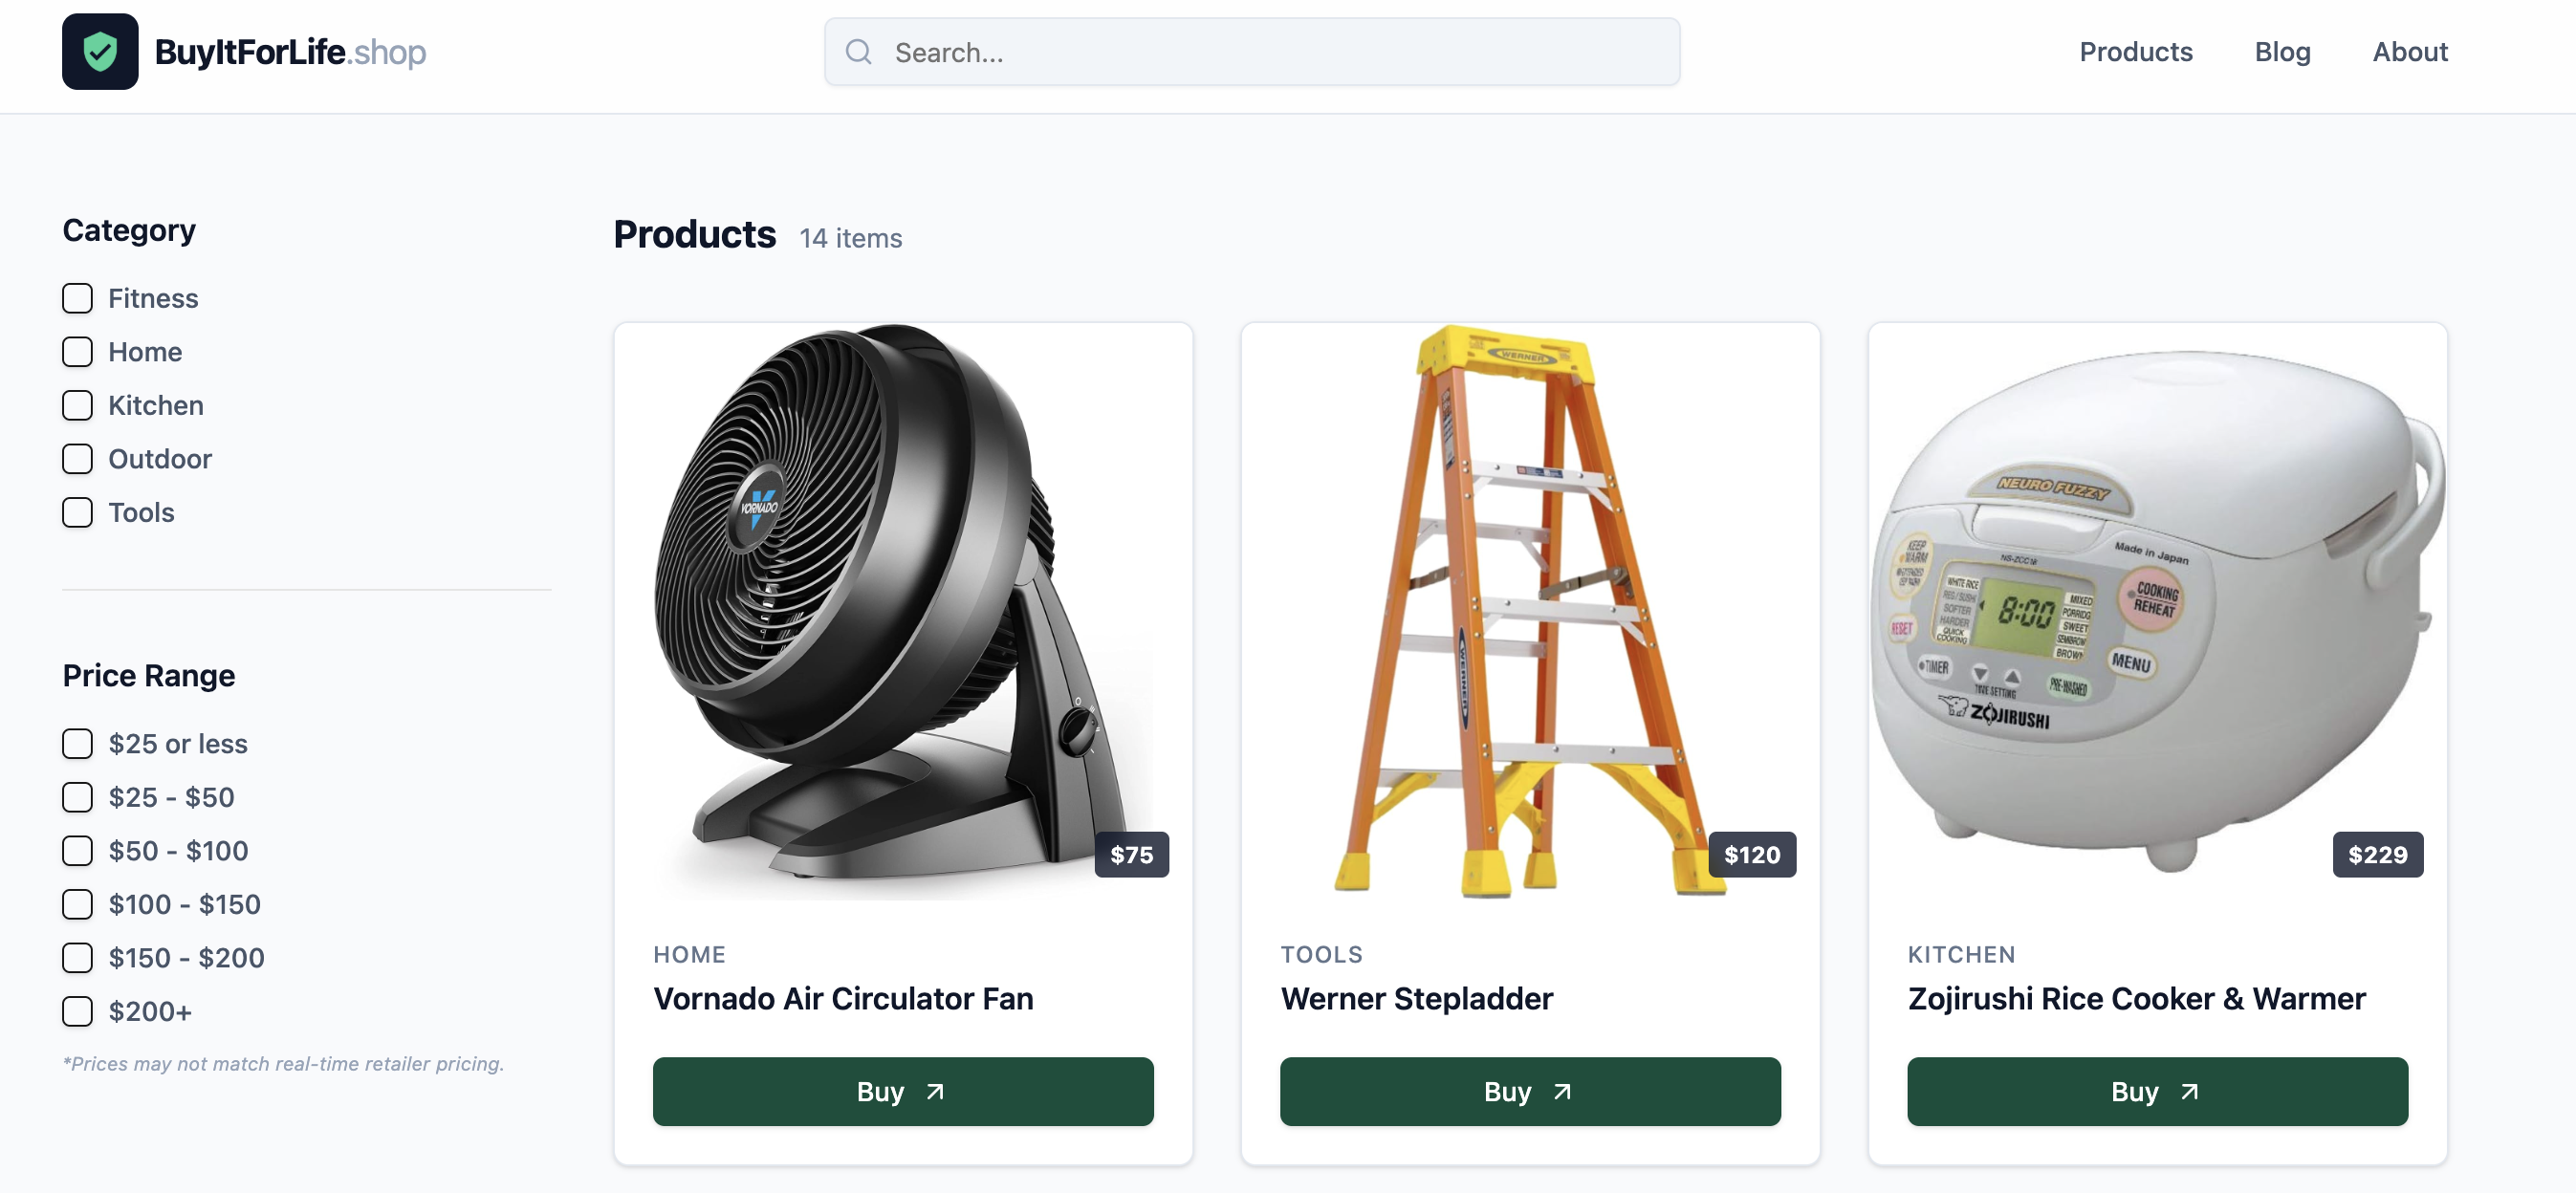Check the $50 - $100 price range

pyautogui.click(x=77, y=851)
